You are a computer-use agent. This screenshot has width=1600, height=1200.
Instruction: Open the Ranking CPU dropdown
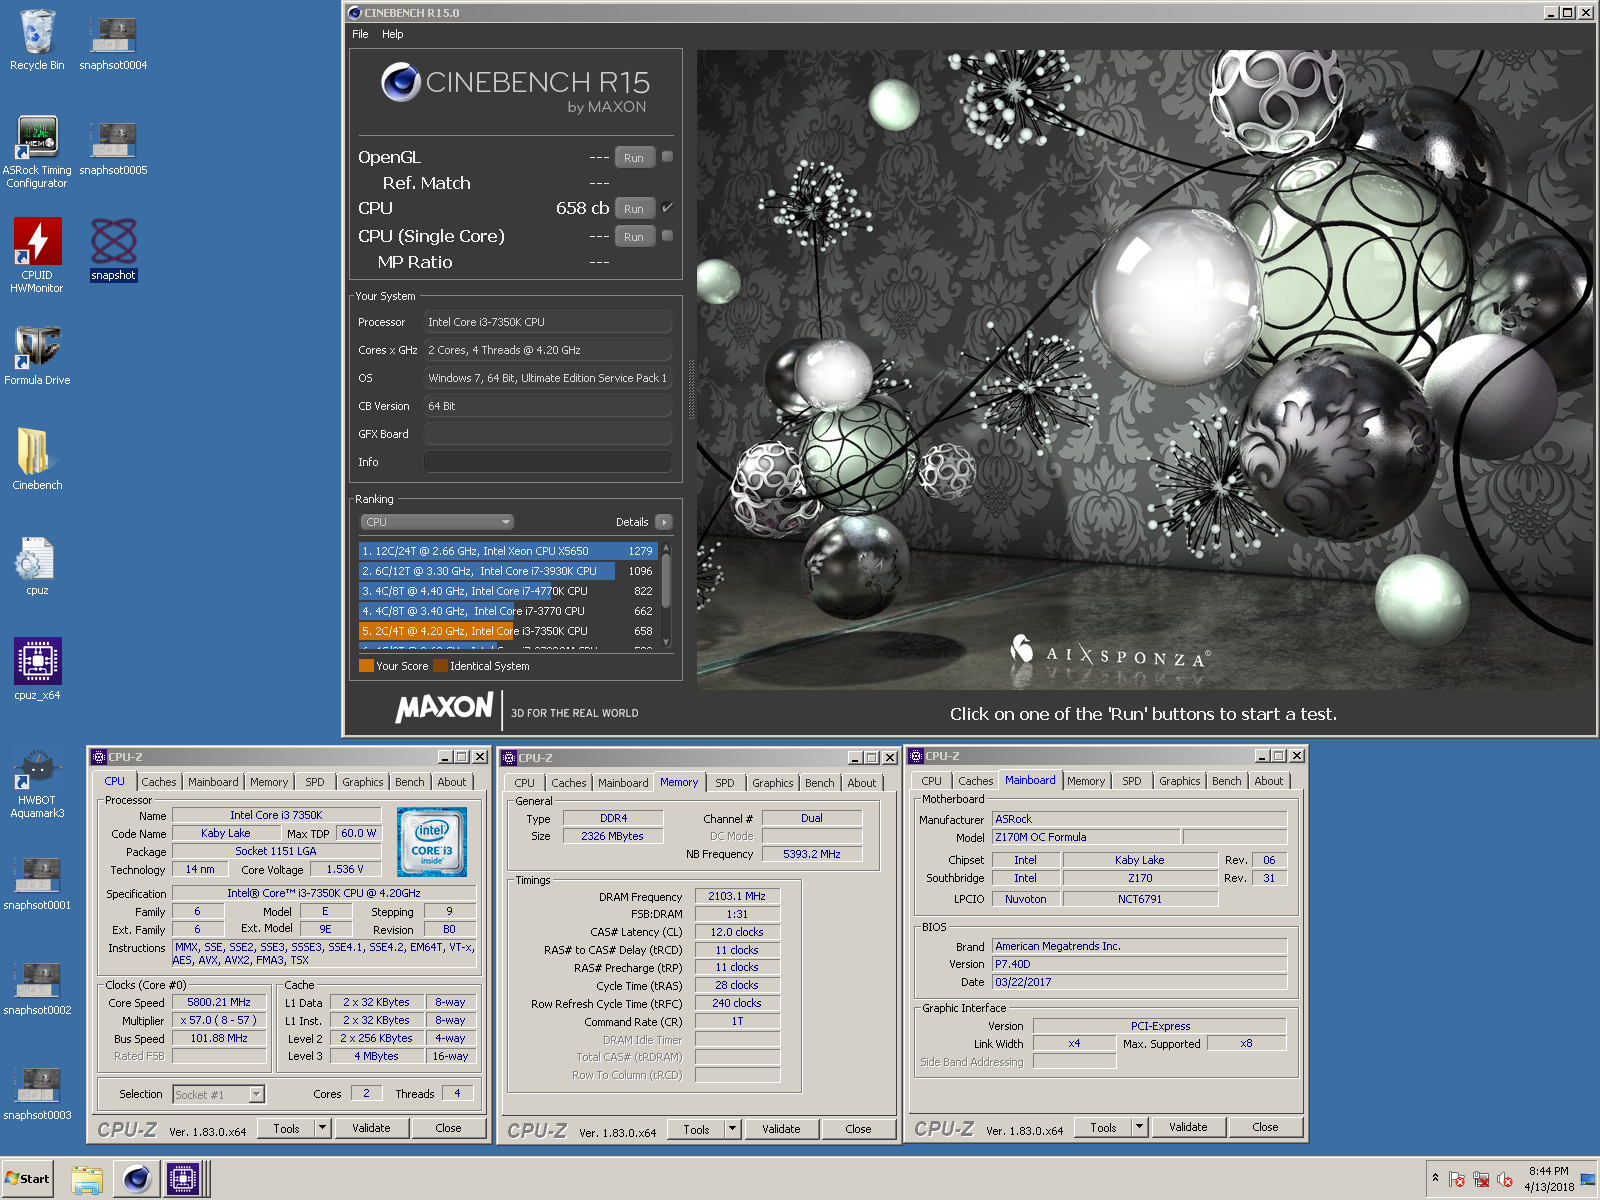[437, 522]
